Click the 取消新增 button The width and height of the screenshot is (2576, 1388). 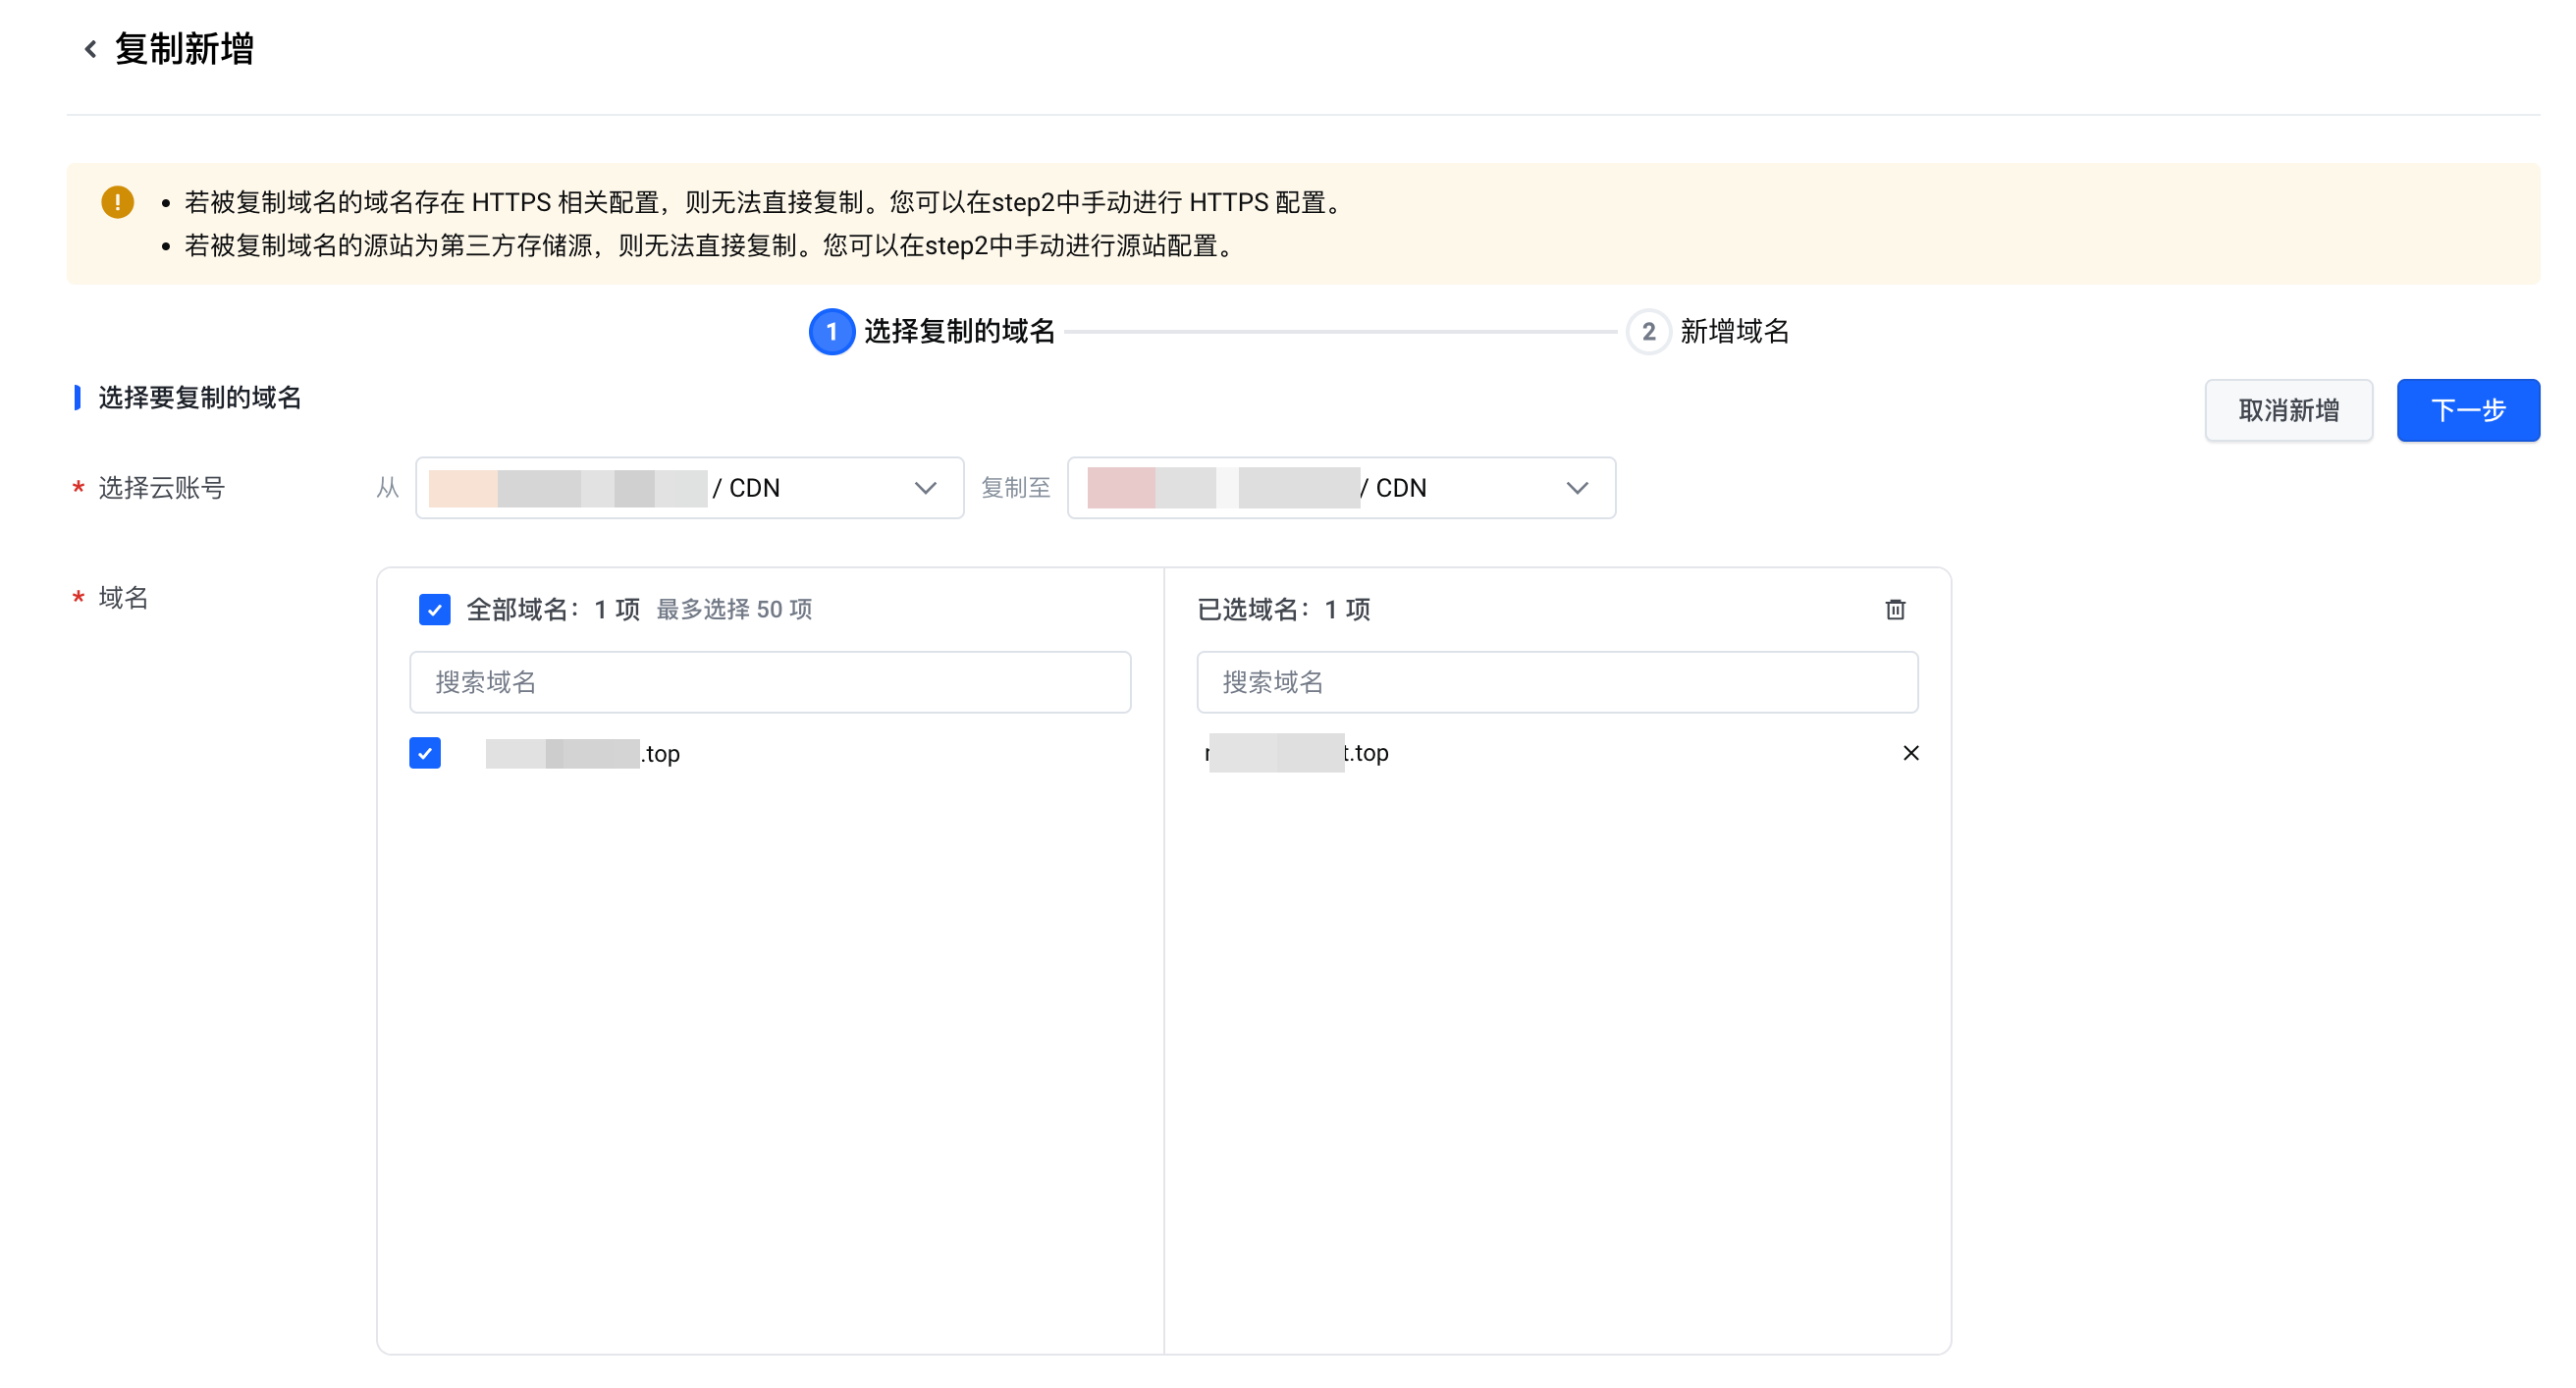pyautogui.click(x=2287, y=410)
